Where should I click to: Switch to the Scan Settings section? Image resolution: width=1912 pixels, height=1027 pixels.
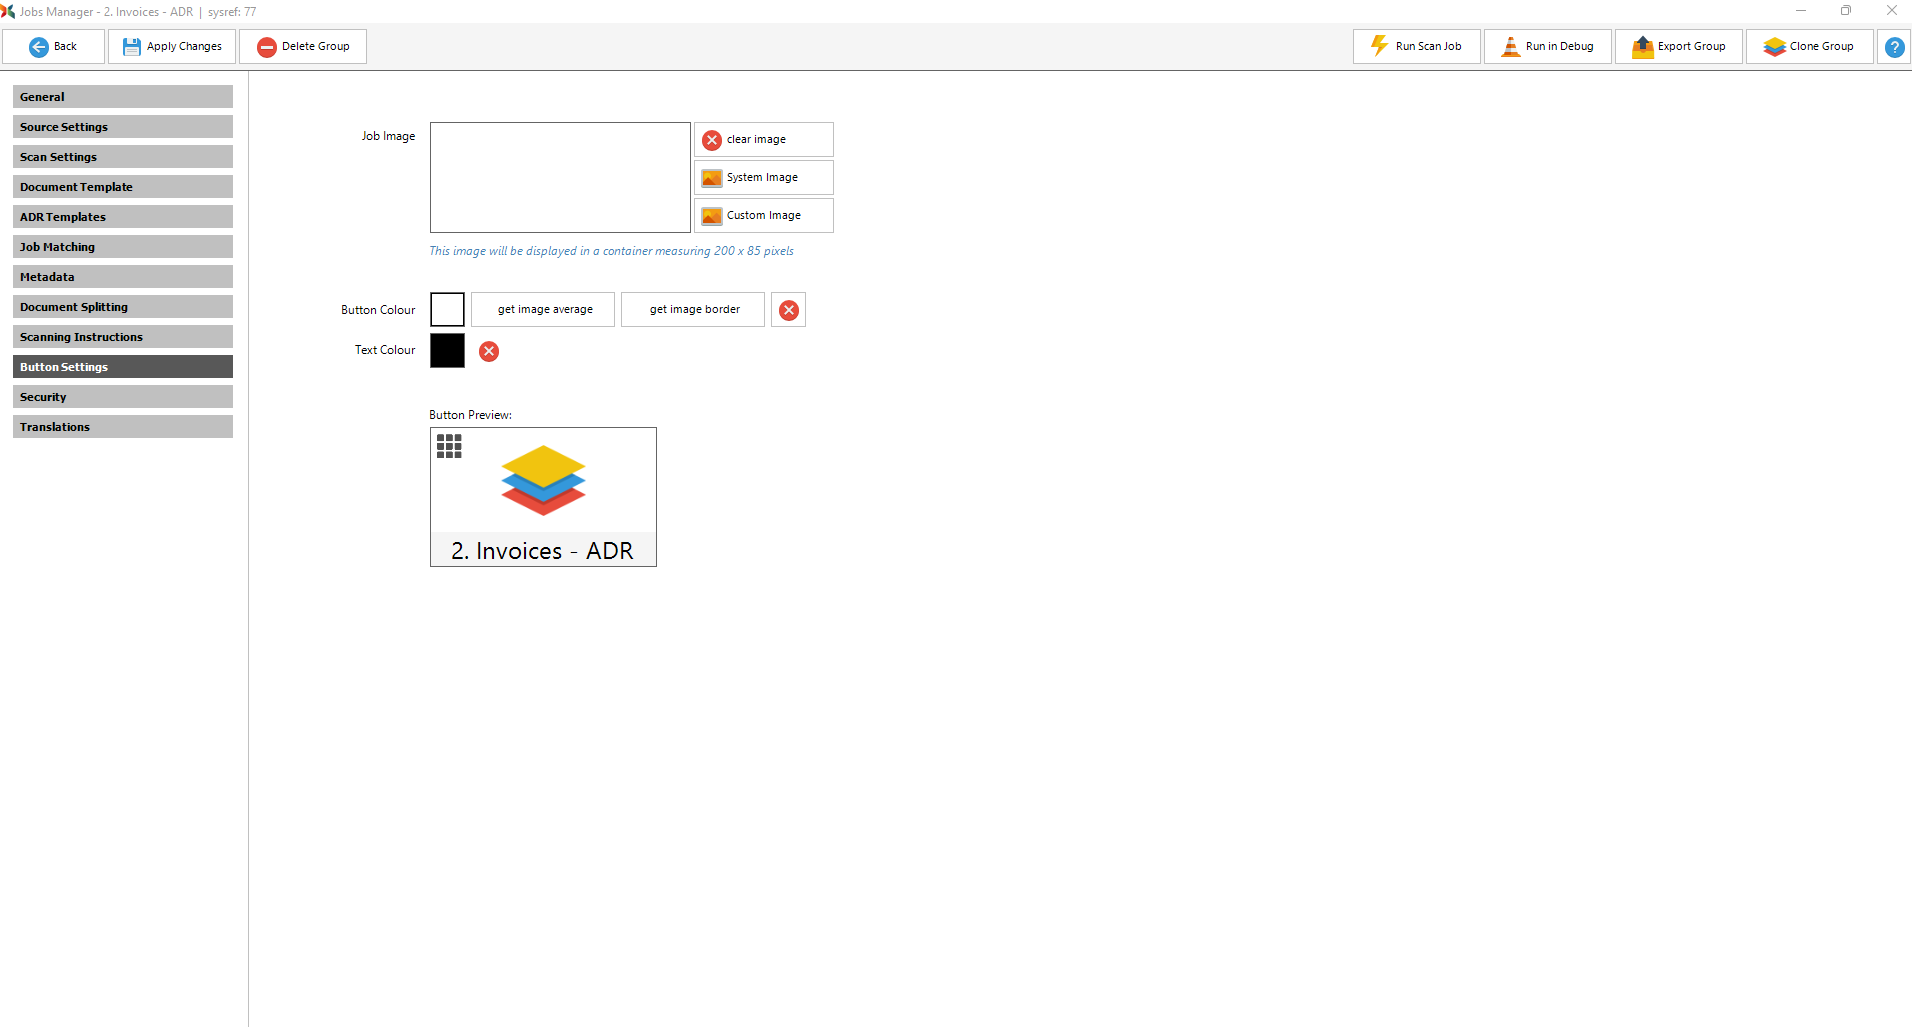click(122, 157)
